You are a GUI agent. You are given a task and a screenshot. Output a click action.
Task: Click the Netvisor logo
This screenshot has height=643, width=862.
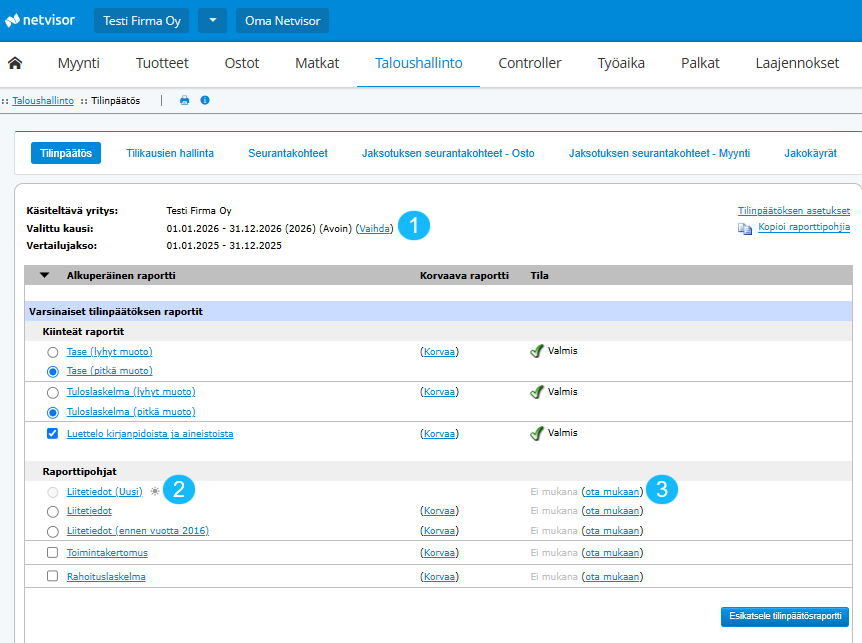[x=40, y=20]
